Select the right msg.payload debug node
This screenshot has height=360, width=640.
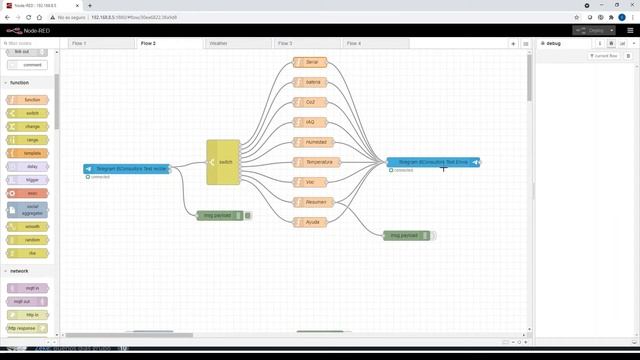pos(407,236)
